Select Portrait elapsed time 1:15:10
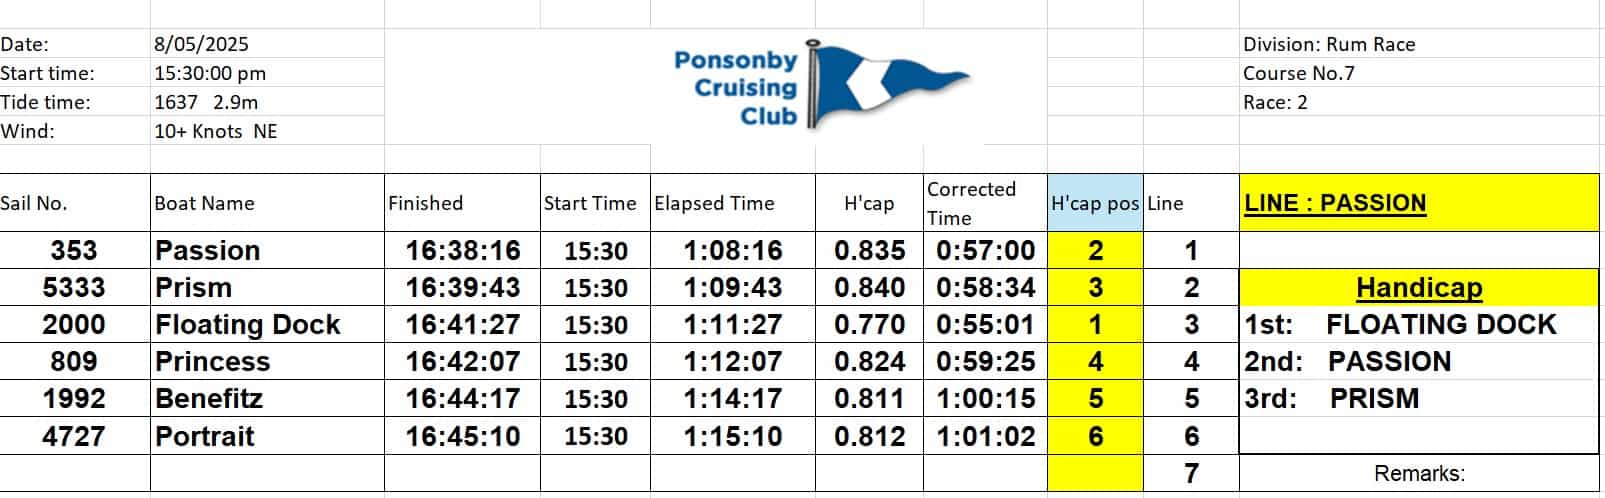1605x498 pixels. tap(733, 437)
